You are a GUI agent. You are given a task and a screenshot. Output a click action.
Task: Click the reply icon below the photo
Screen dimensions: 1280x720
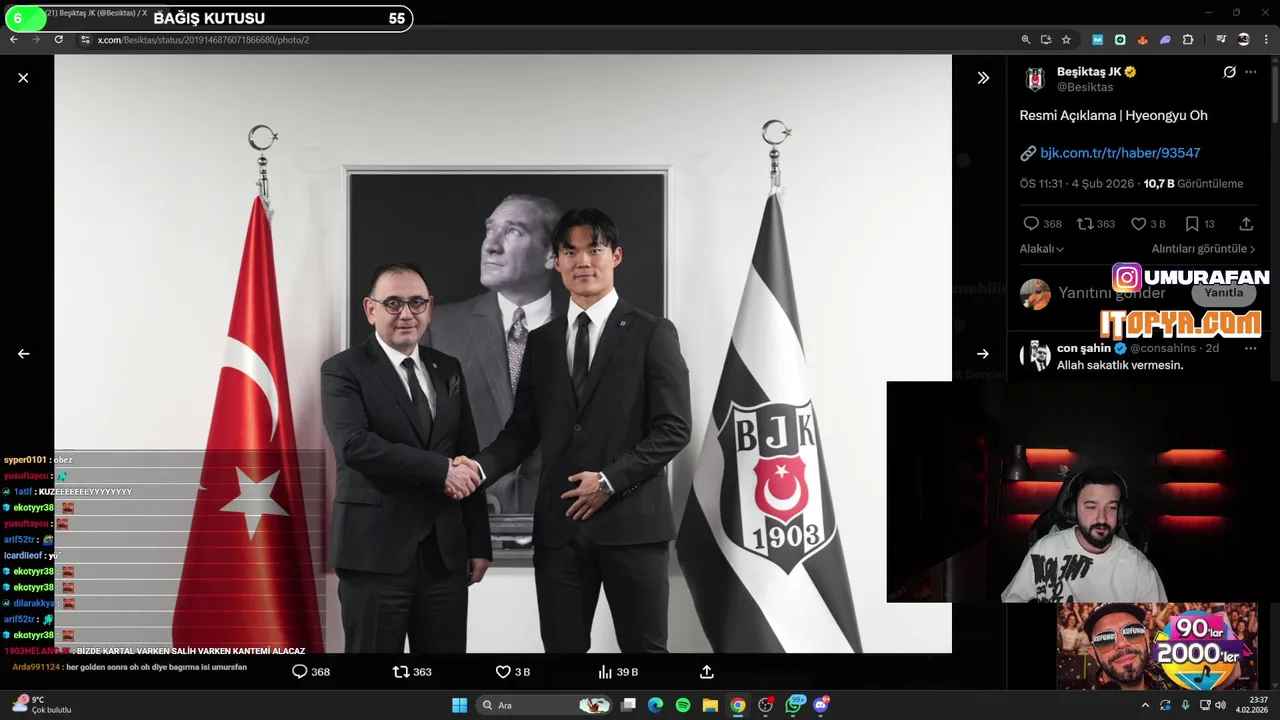tap(299, 672)
